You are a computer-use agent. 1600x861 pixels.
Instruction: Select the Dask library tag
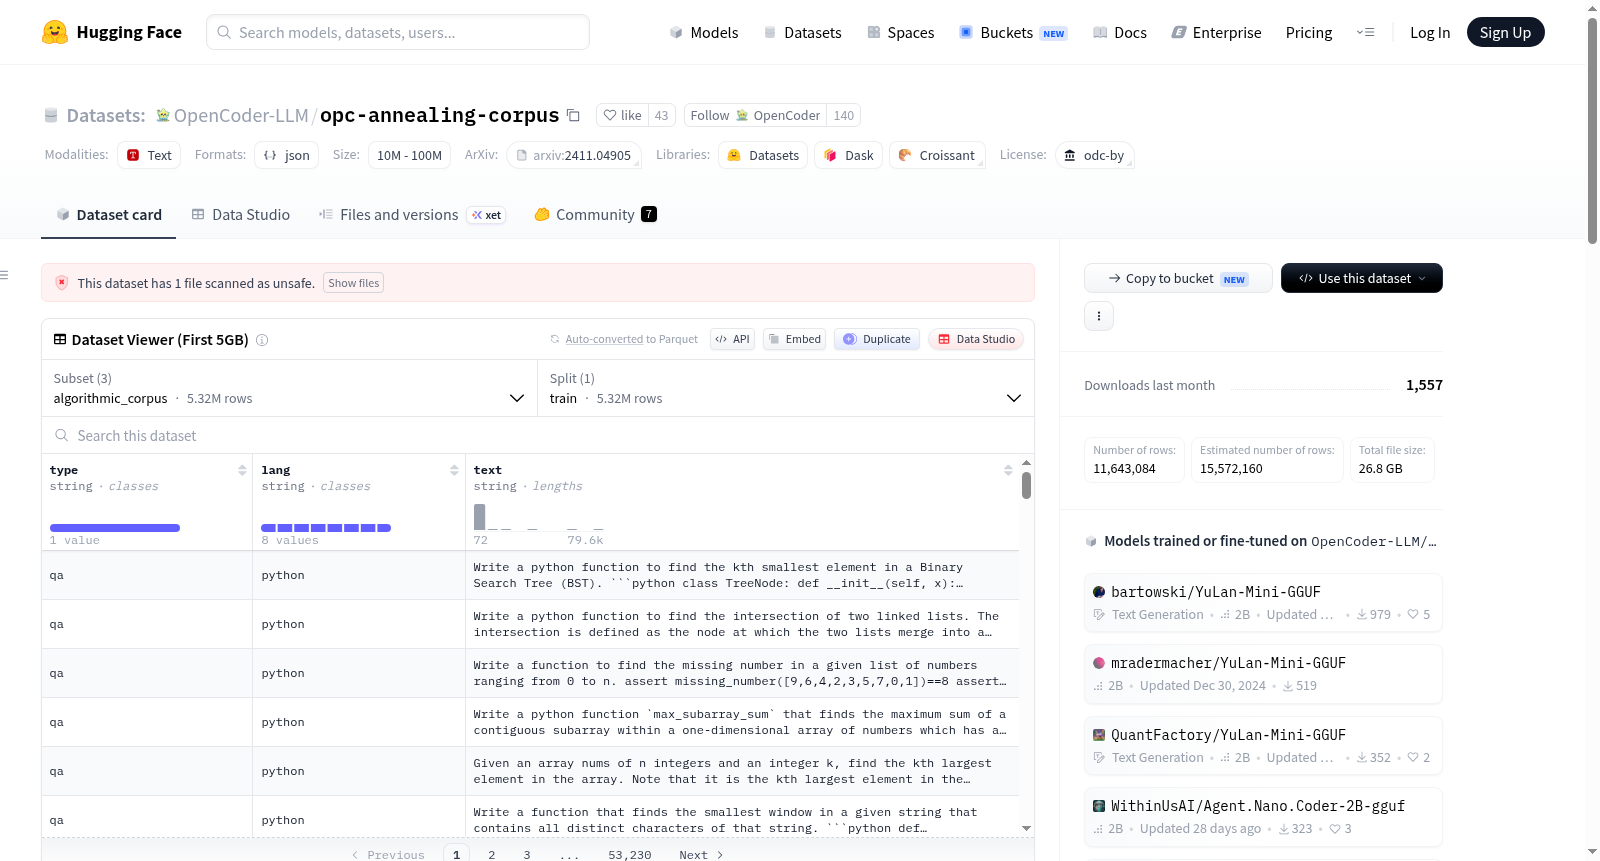848,155
